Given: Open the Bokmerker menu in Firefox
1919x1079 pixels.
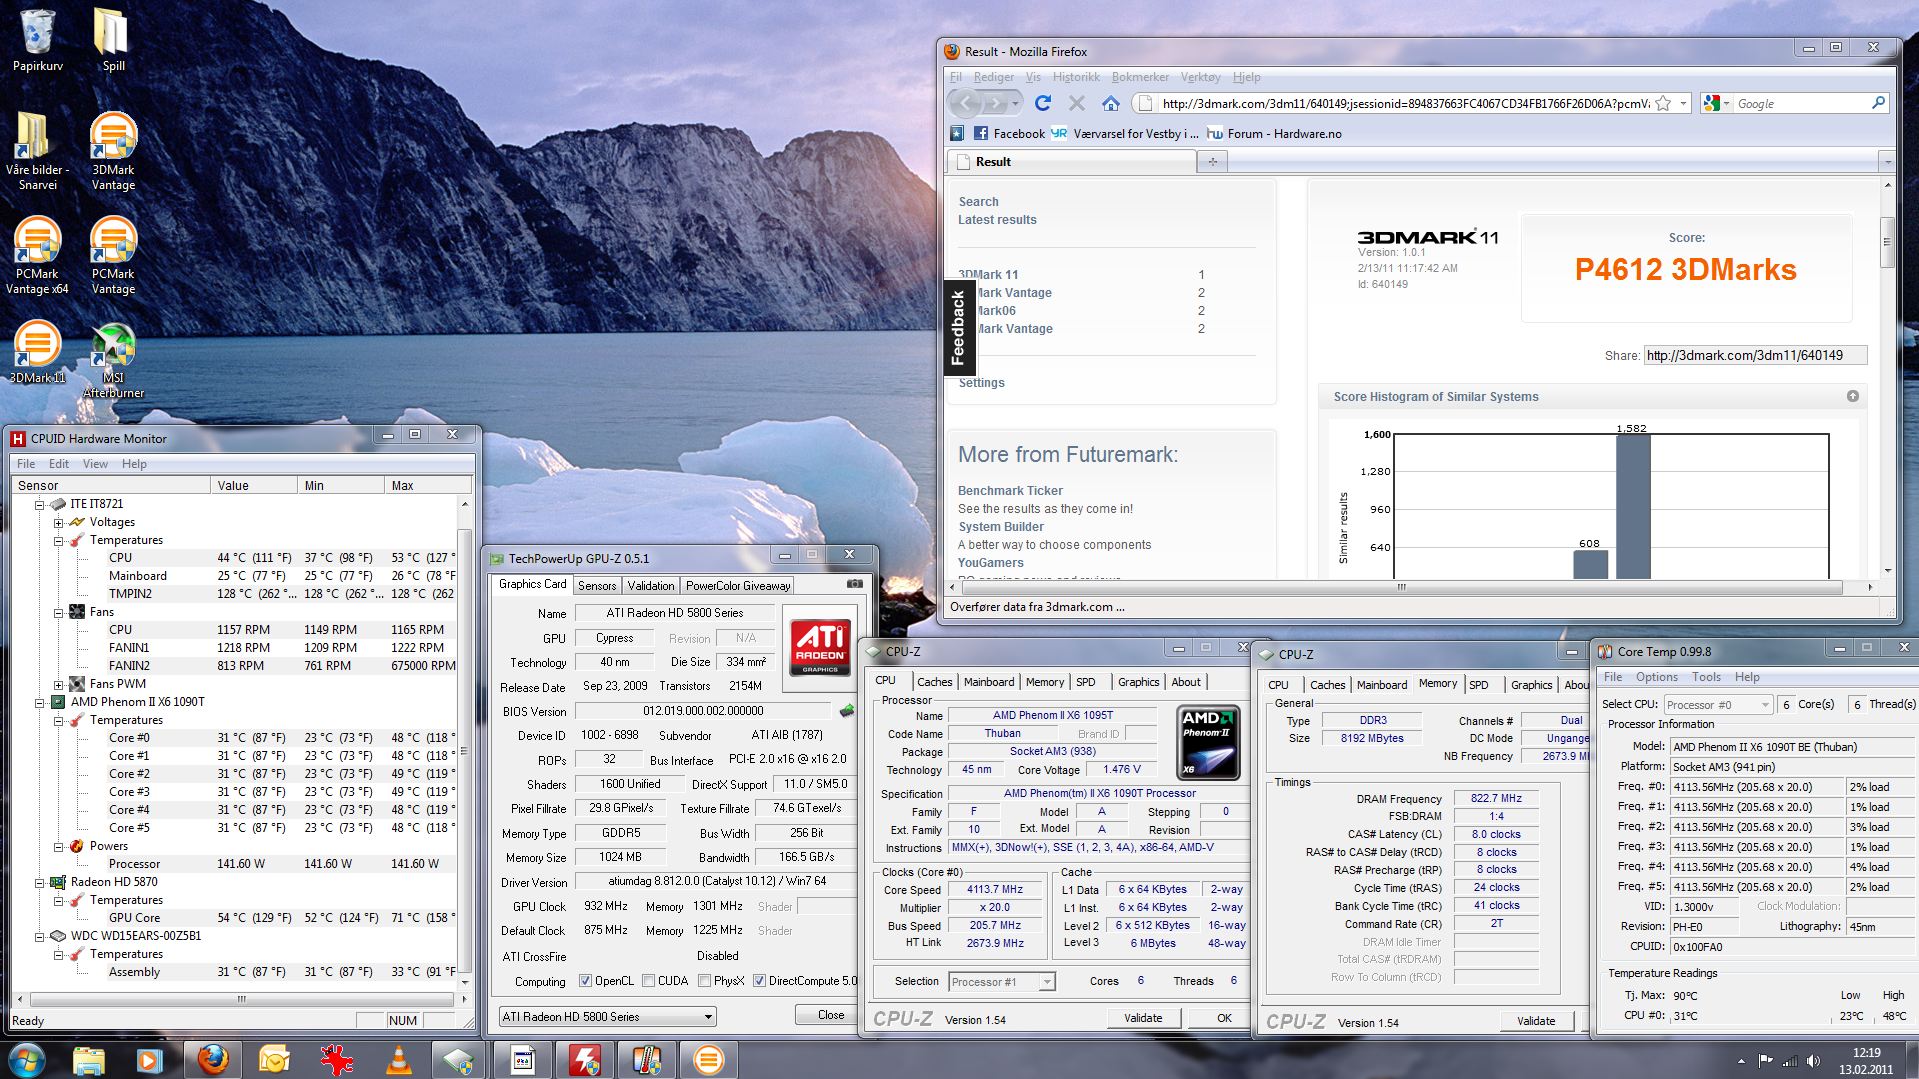Looking at the screenshot, I should (x=1140, y=77).
